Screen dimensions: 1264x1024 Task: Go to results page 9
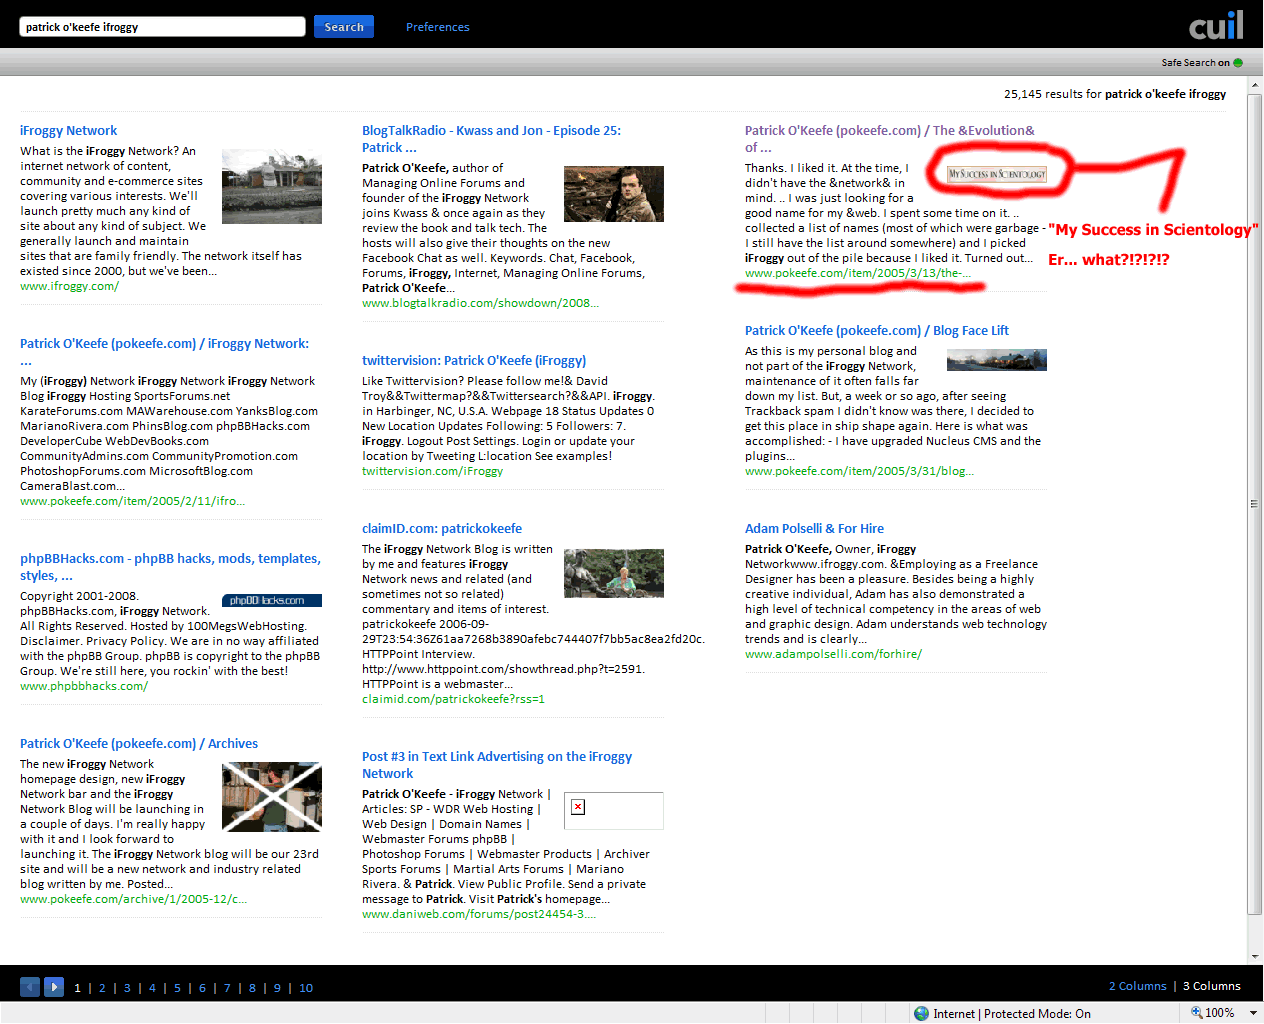[277, 988]
